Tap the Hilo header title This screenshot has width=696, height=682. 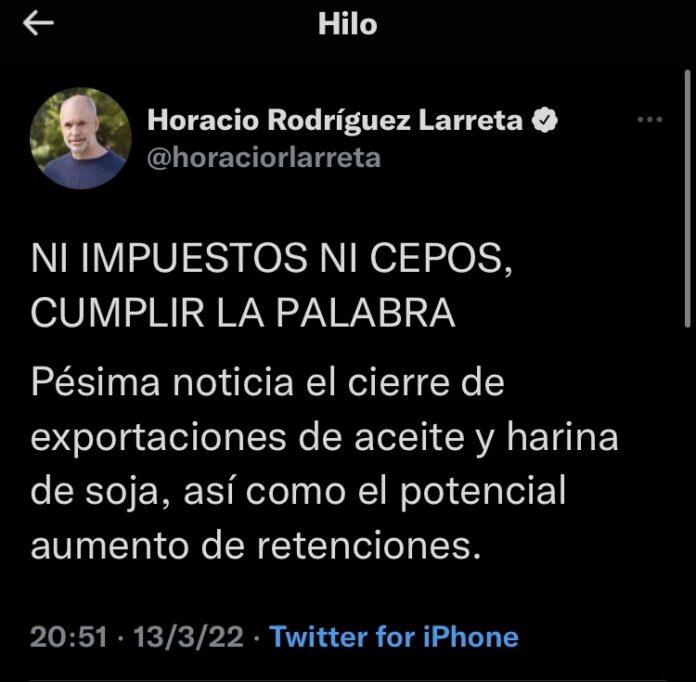[x=348, y=24]
